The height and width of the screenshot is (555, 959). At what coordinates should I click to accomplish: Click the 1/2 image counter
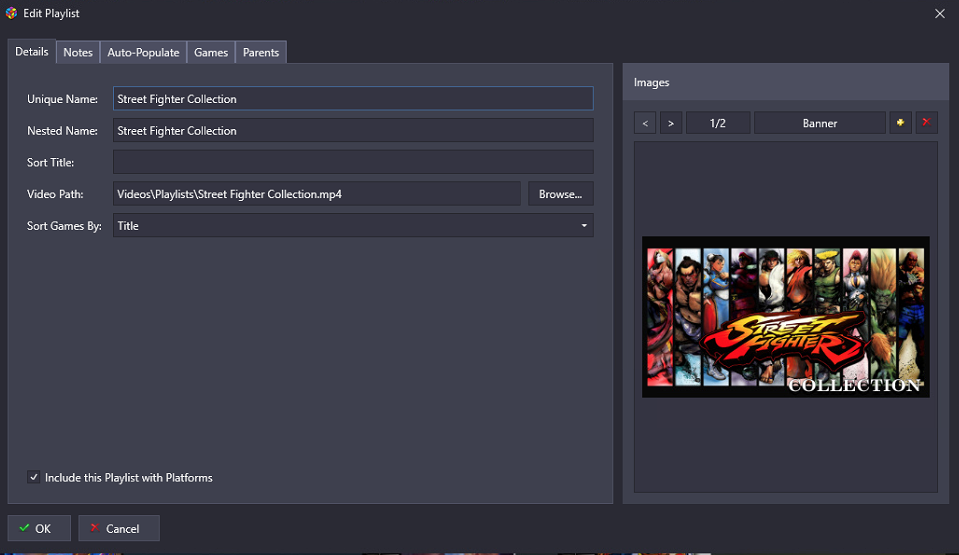[x=718, y=123]
